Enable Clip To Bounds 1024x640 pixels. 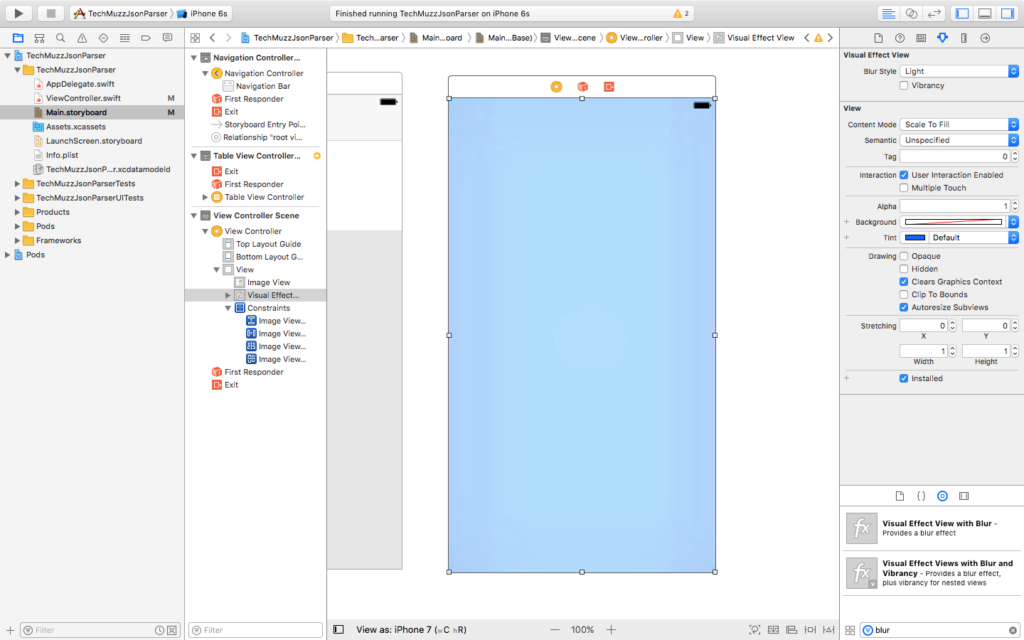904,295
